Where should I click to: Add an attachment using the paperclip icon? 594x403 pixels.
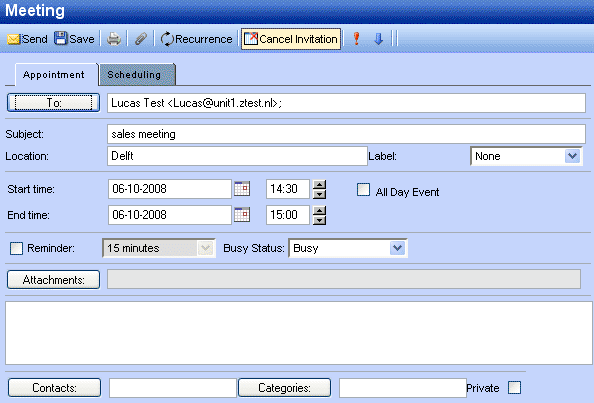[141, 39]
